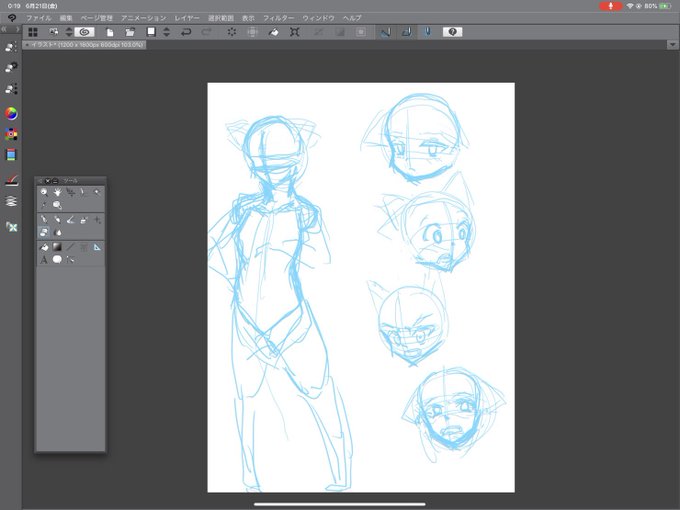
Task: Open the 編集 (Edit) menu
Action: click(66, 18)
